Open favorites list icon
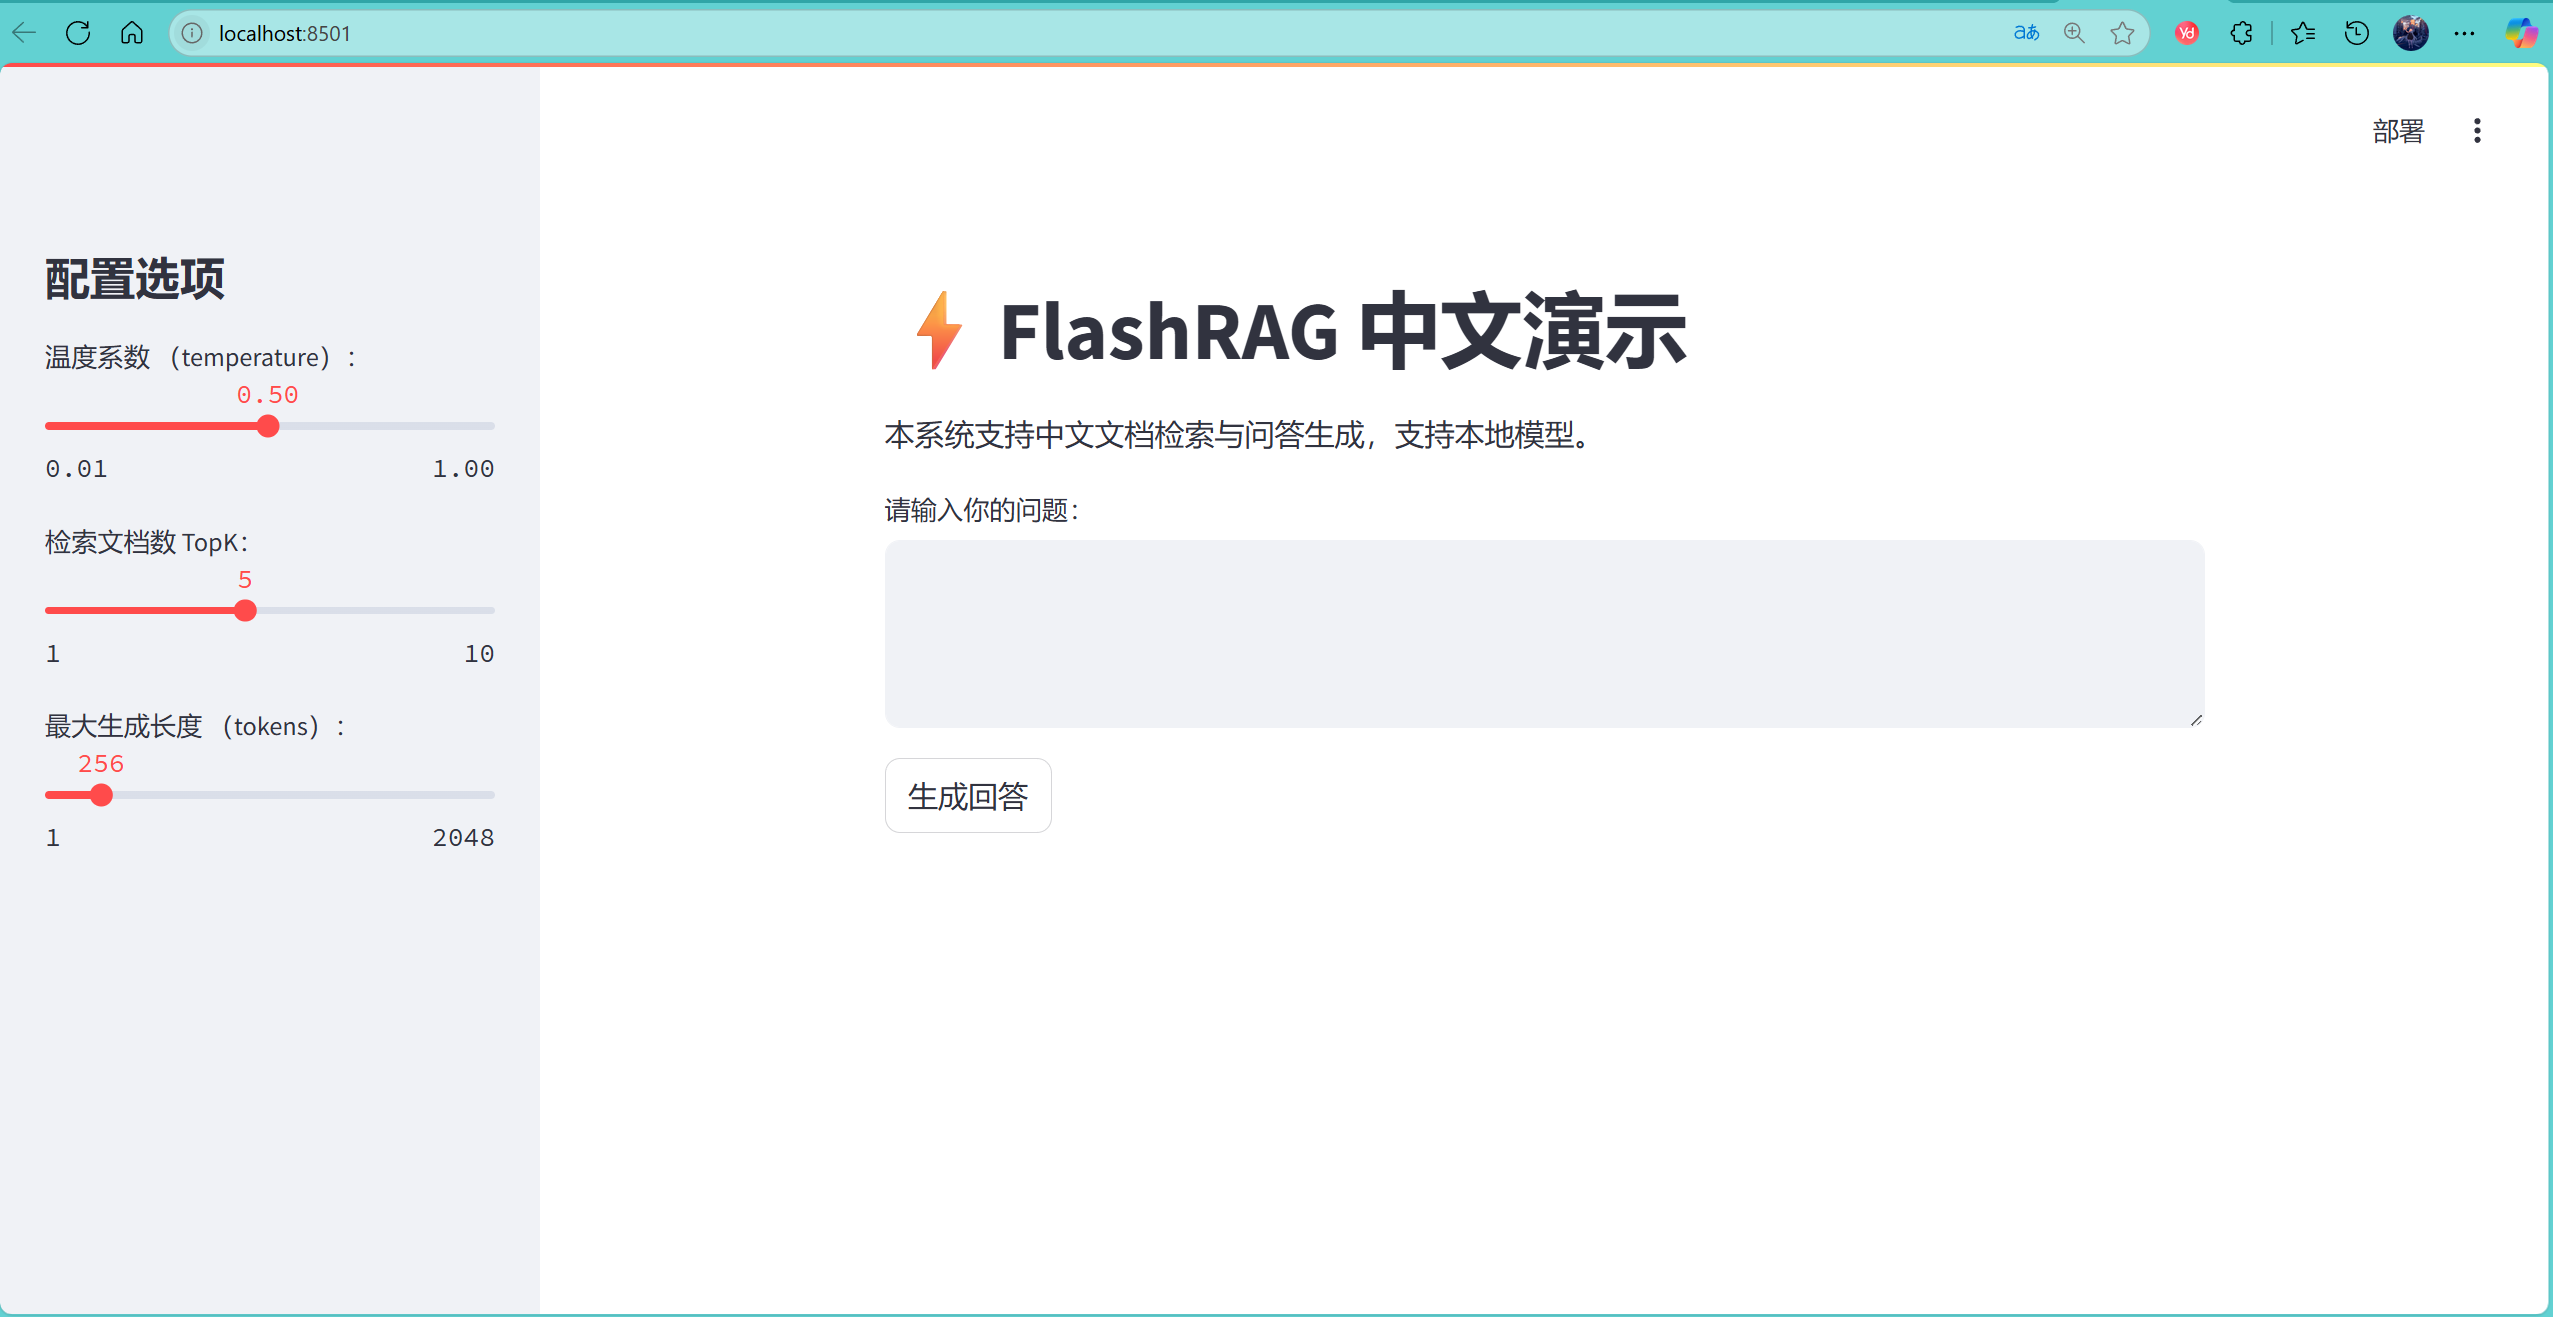 (x=2303, y=33)
